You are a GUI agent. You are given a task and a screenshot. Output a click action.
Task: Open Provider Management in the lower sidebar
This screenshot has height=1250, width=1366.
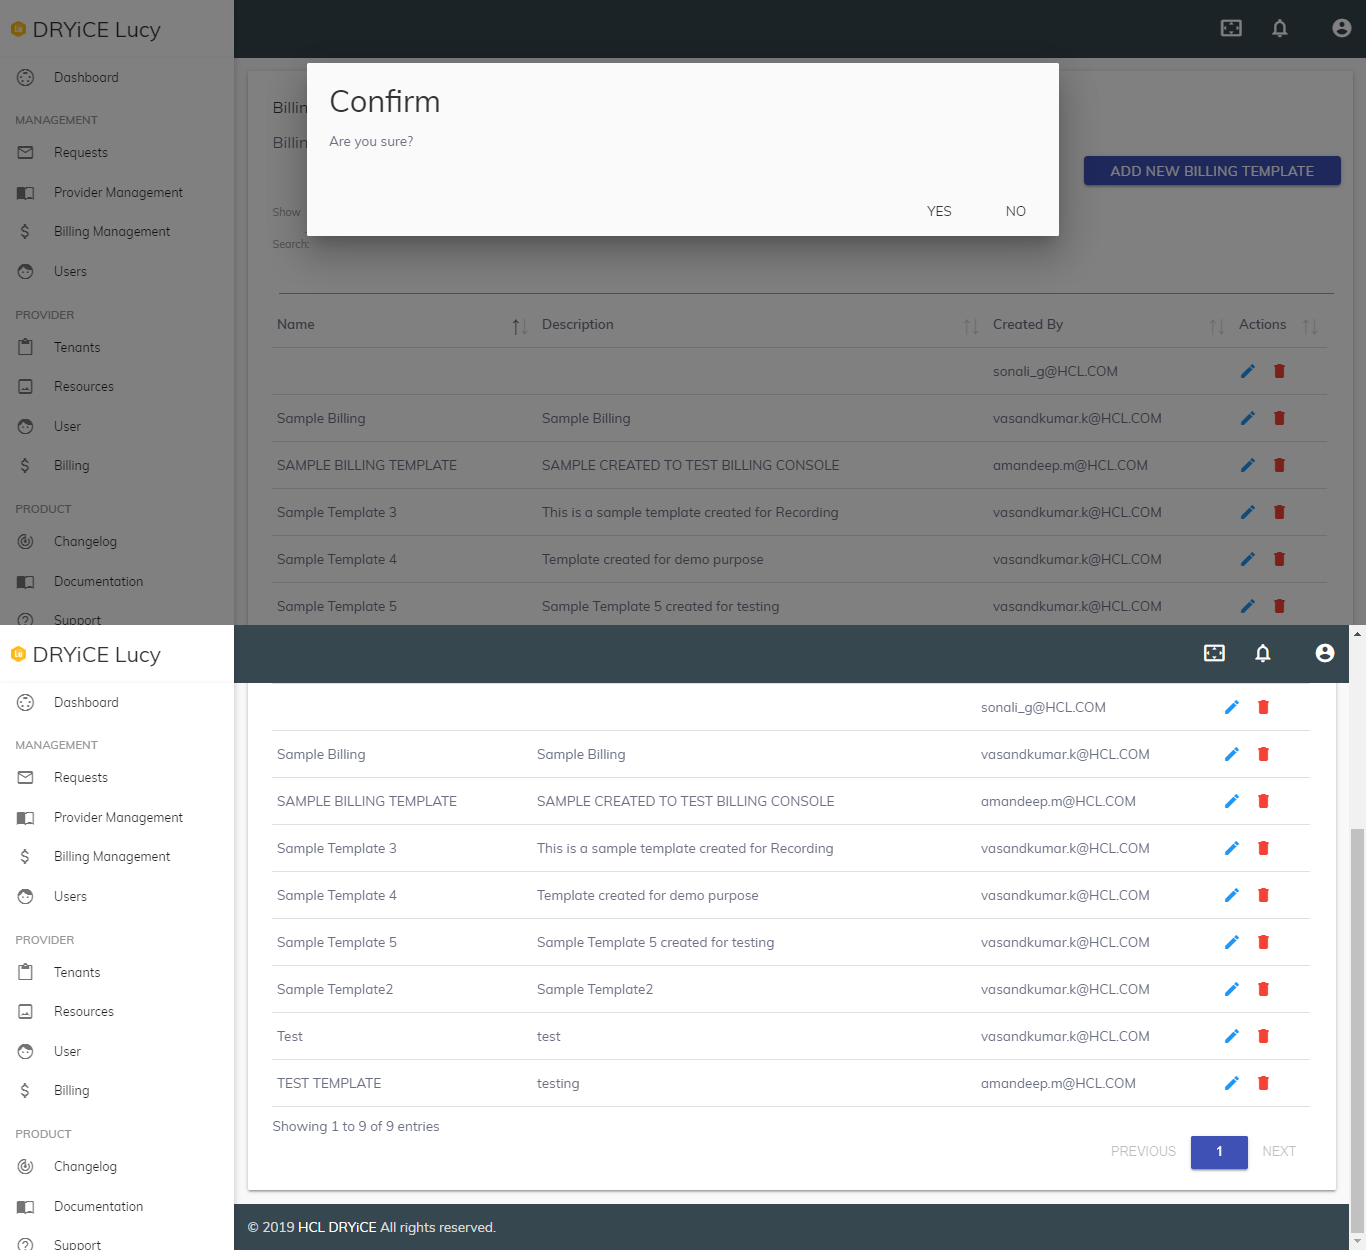(x=117, y=818)
